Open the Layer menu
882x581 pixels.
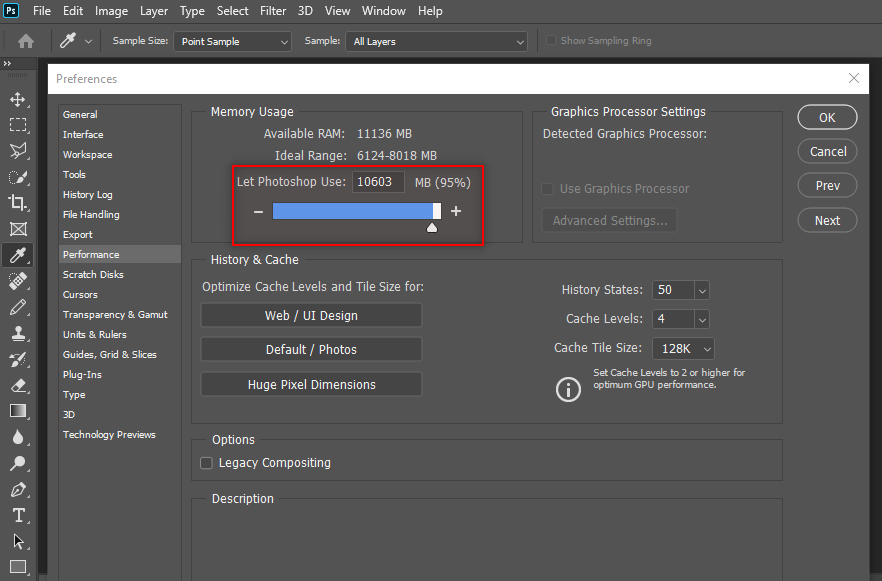(154, 11)
